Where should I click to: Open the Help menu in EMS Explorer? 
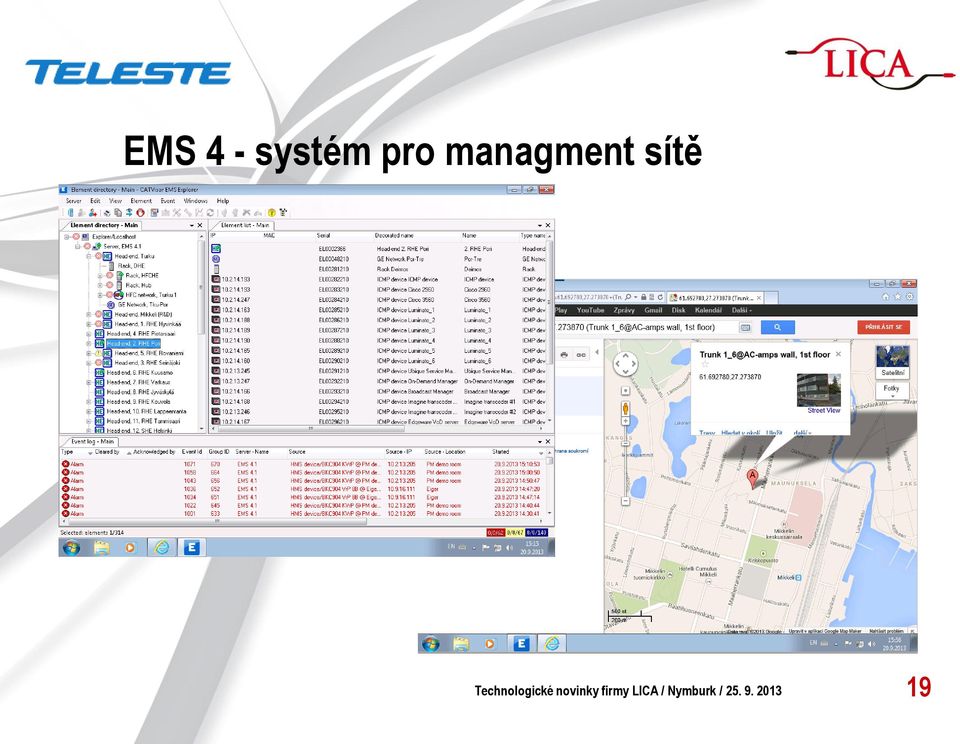coord(223,201)
